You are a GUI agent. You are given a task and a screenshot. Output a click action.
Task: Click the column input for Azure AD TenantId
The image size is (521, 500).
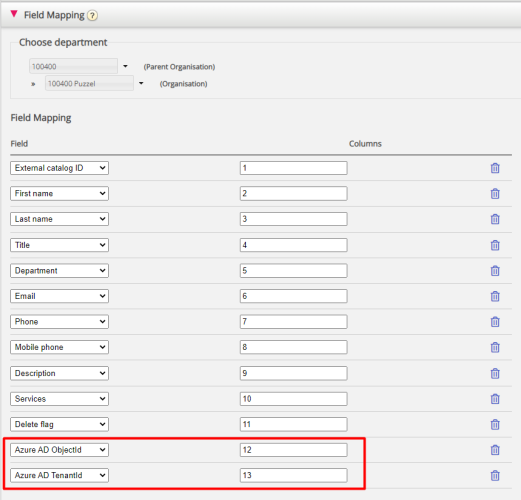click(294, 475)
